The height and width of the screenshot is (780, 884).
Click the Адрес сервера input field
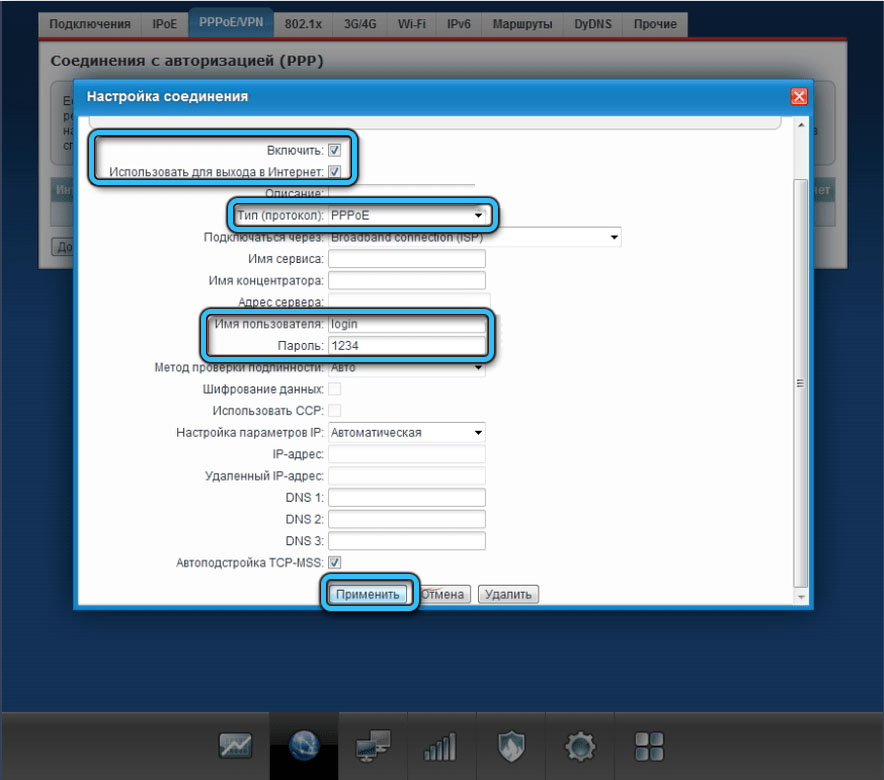pyautogui.click(x=409, y=302)
